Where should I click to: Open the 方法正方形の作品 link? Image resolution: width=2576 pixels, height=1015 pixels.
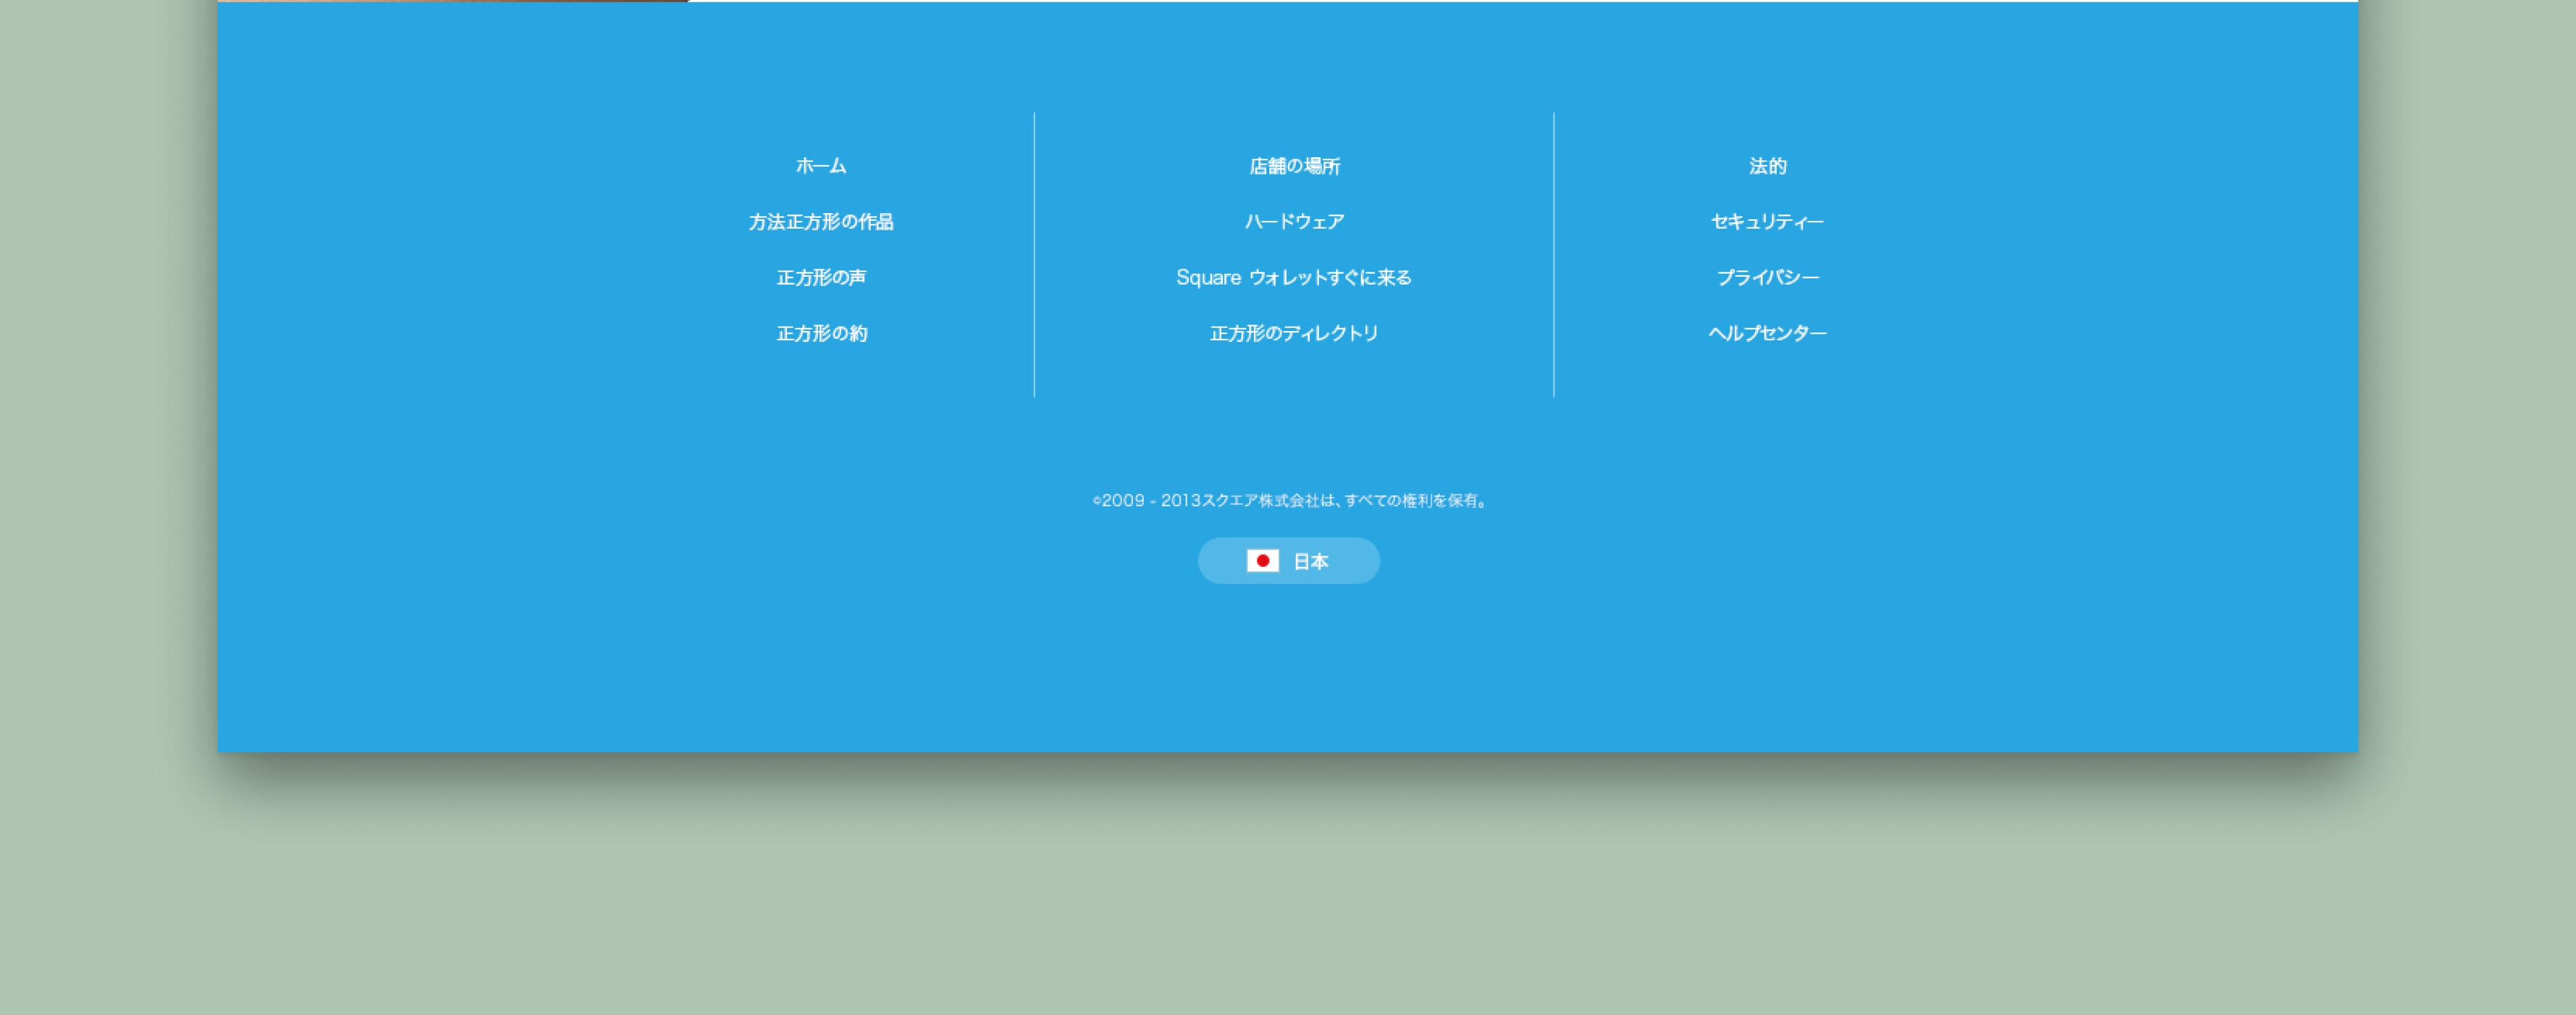click(x=821, y=222)
